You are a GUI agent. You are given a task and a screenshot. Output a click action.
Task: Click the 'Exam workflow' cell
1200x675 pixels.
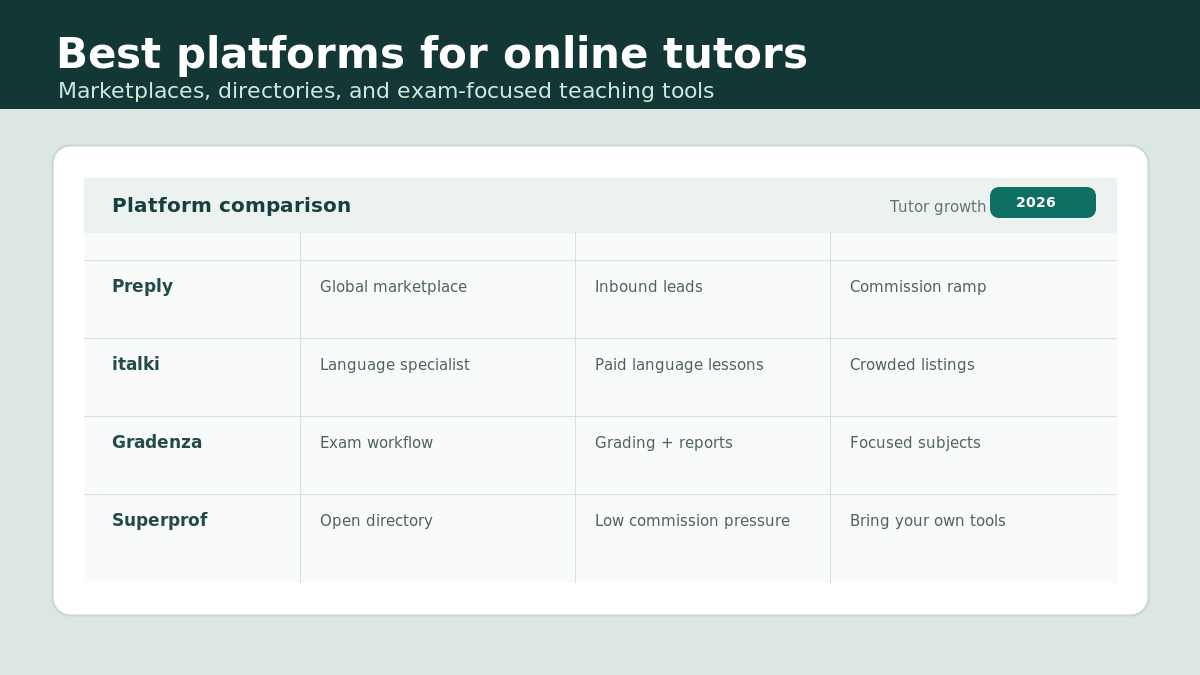click(x=376, y=443)
